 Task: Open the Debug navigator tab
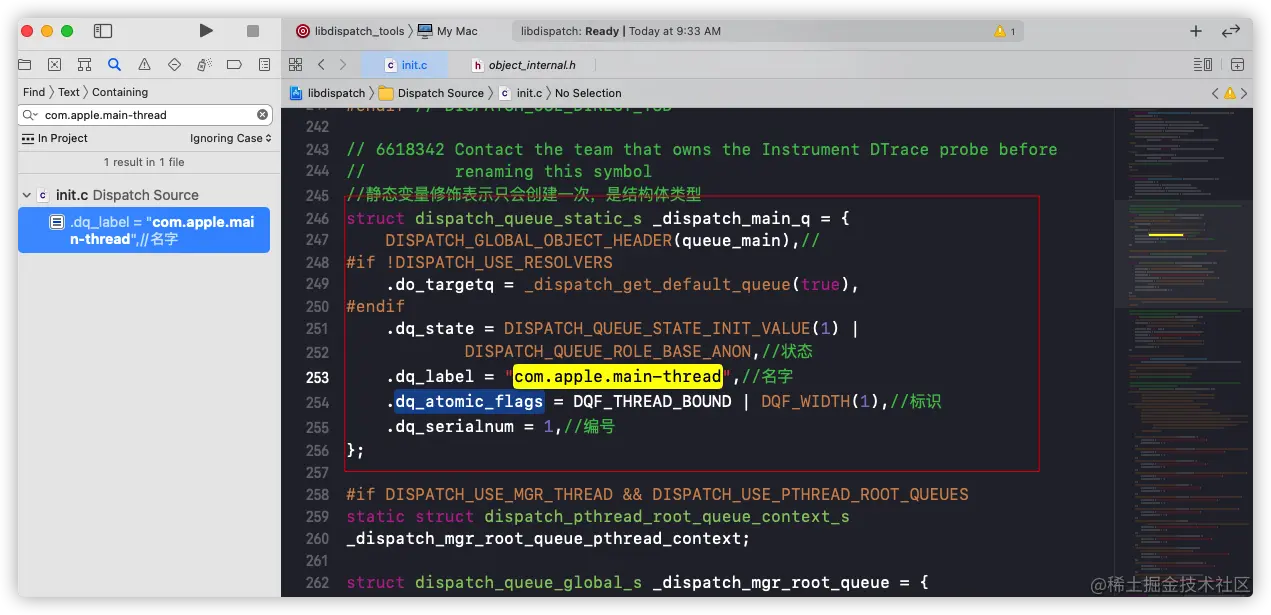[204, 64]
